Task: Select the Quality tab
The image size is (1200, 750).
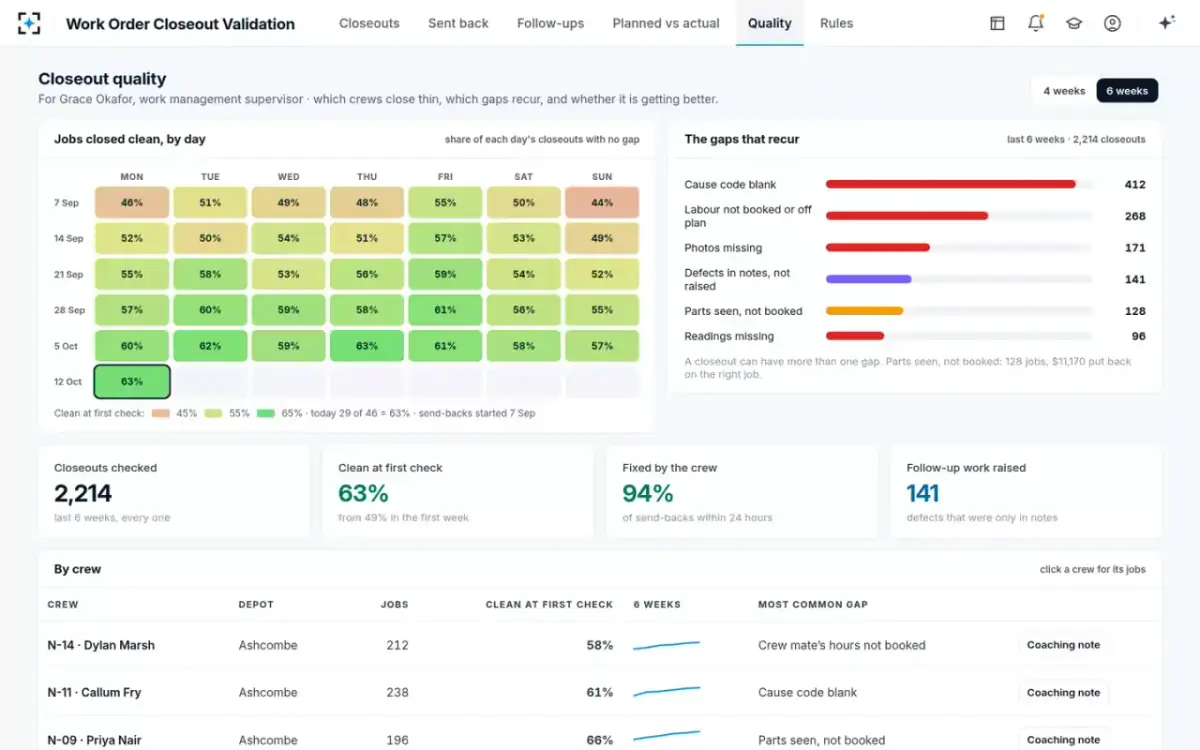Action: (x=770, y=23)
